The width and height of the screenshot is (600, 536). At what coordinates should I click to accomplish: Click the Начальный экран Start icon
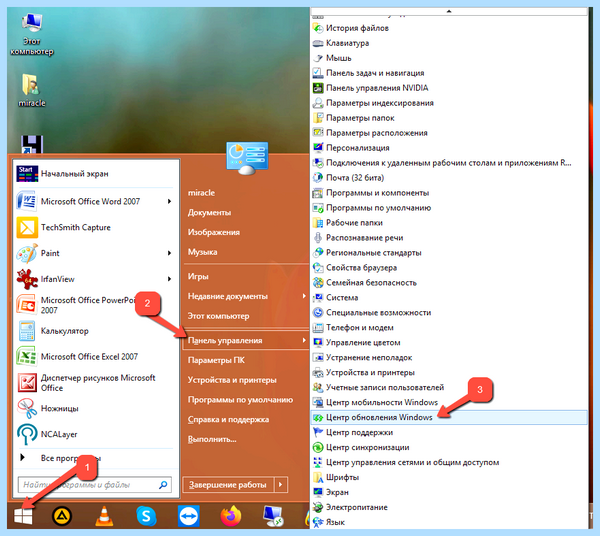[27, 174]
